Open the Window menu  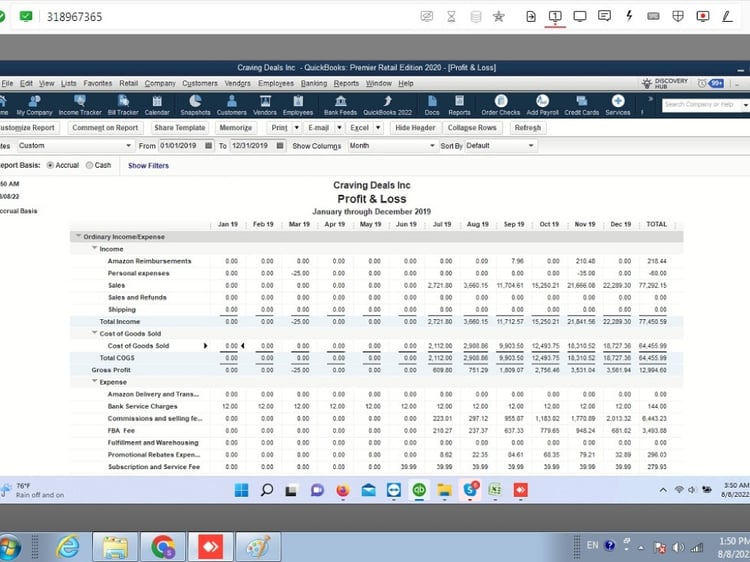(x=379, y=83)
